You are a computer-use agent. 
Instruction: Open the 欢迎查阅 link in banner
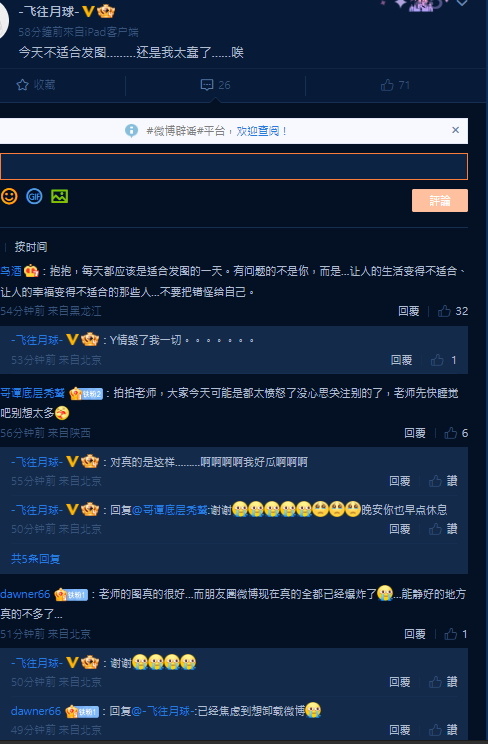point(258,131)
